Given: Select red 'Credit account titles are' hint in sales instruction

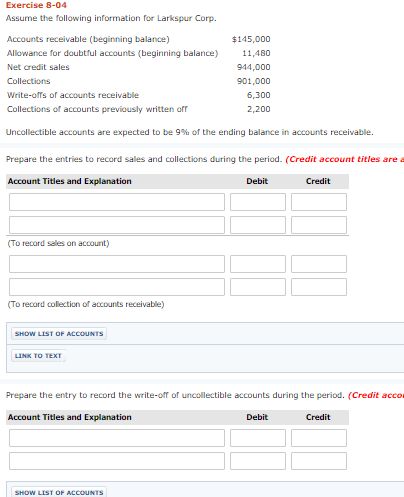Looking at the screenshot, I should click(x=345, y=159).
